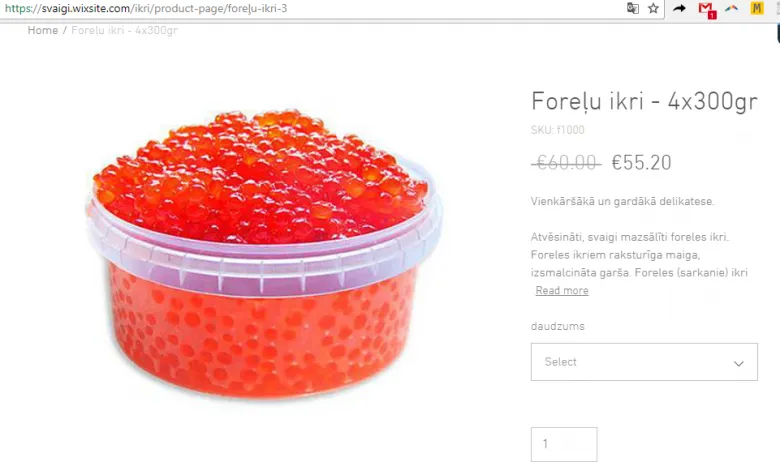Click the yellow M extension icon
Screen dimensions: 780x462
(757, 8)
